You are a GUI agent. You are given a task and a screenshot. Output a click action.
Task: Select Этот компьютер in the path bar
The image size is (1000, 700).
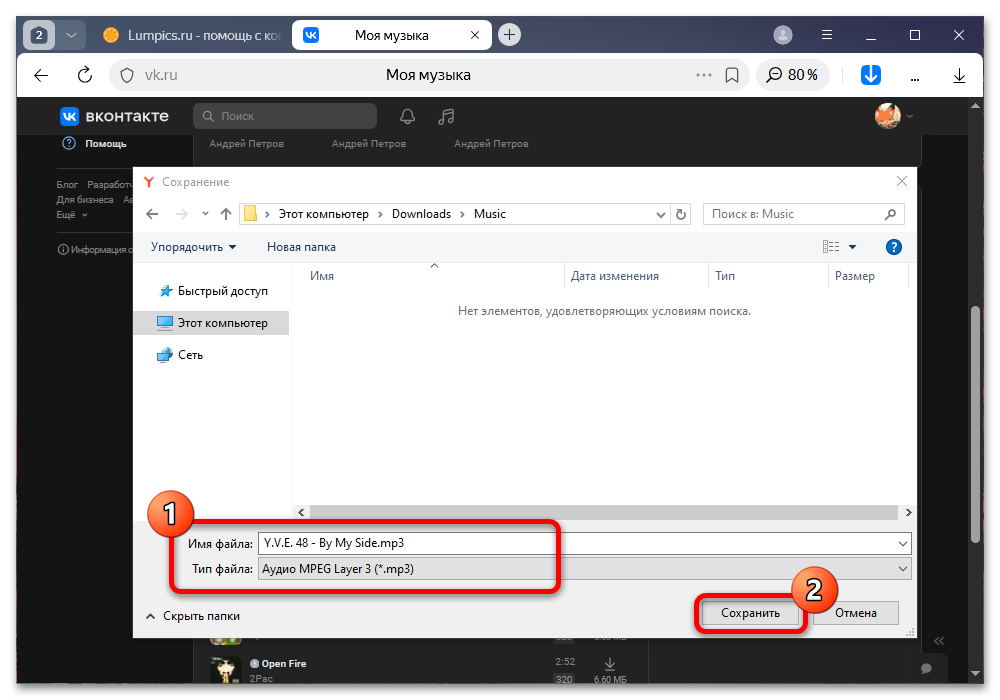point(323,214)
